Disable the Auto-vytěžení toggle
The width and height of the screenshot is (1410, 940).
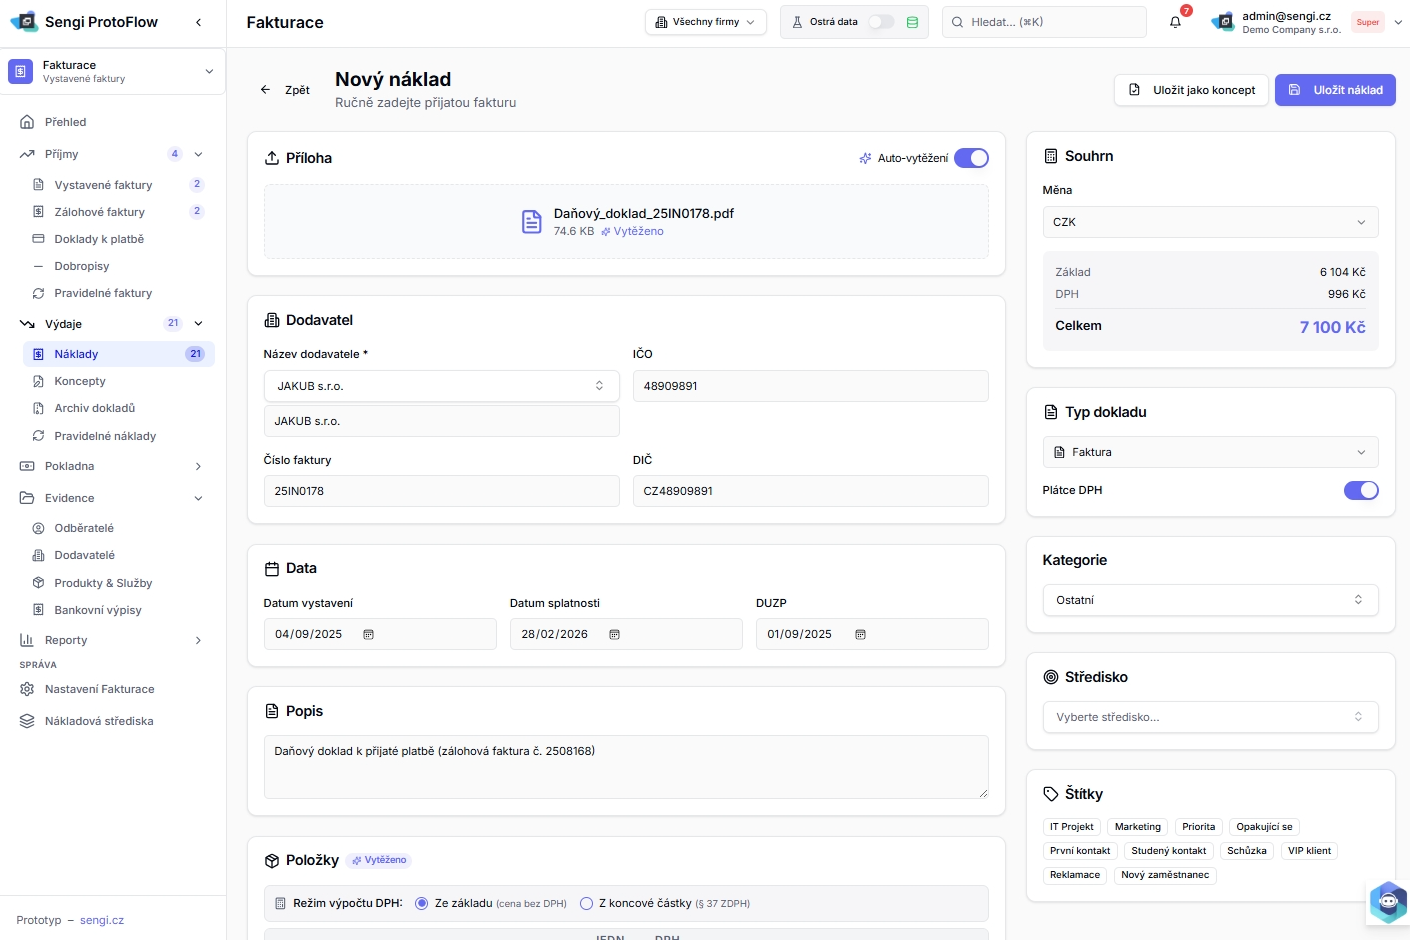click(x=970, y=158)
